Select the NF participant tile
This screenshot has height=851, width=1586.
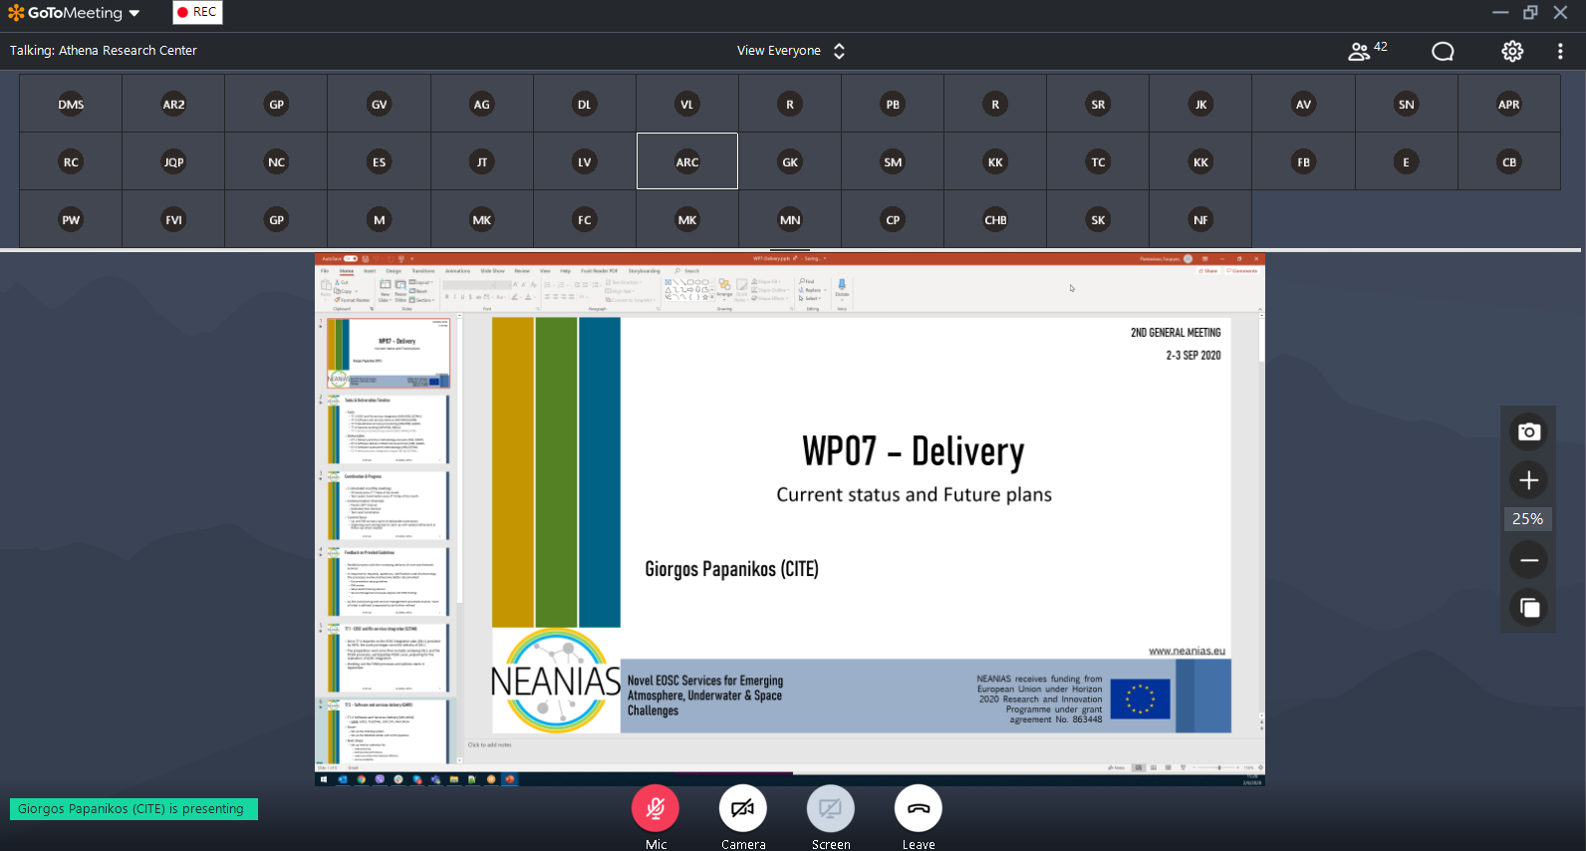[x=1201, y=220]
